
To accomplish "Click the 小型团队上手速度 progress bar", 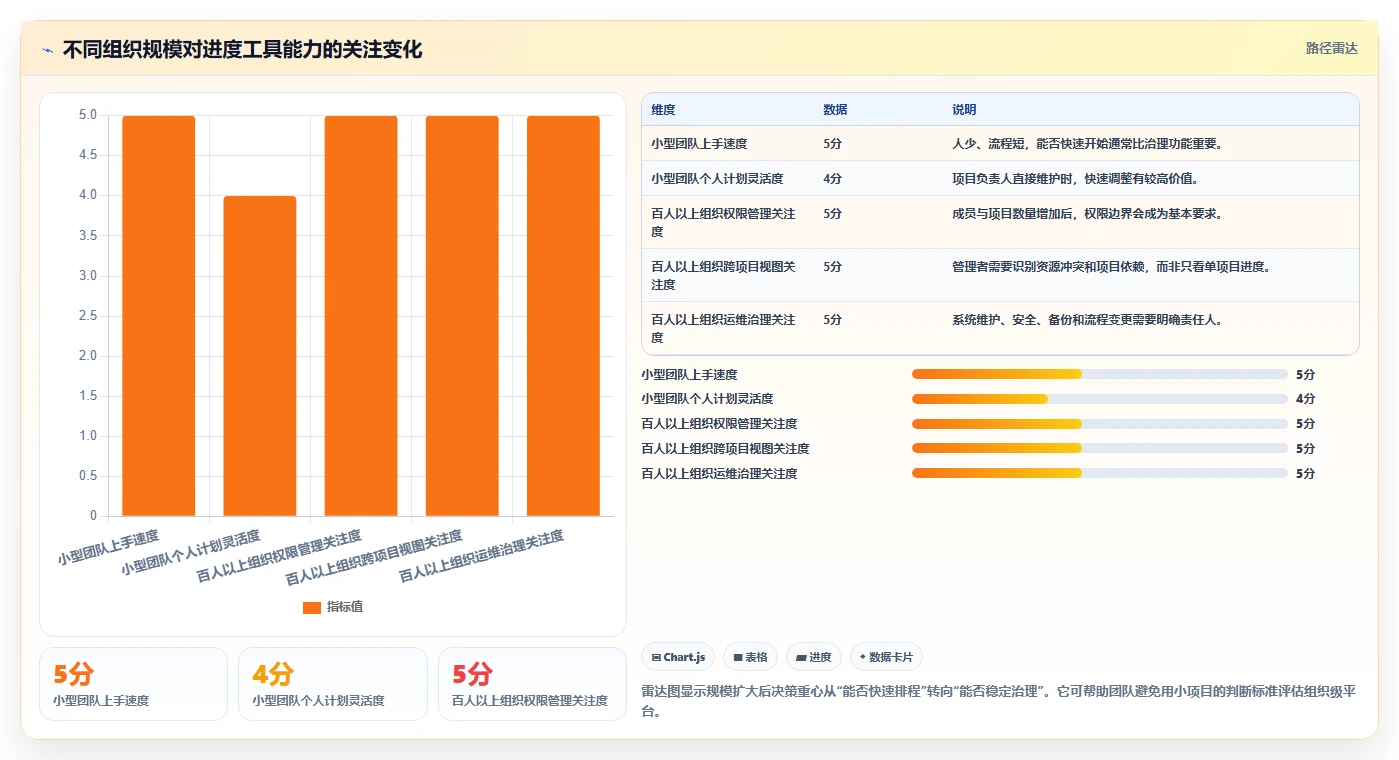I will click(x=1099, y=374).
